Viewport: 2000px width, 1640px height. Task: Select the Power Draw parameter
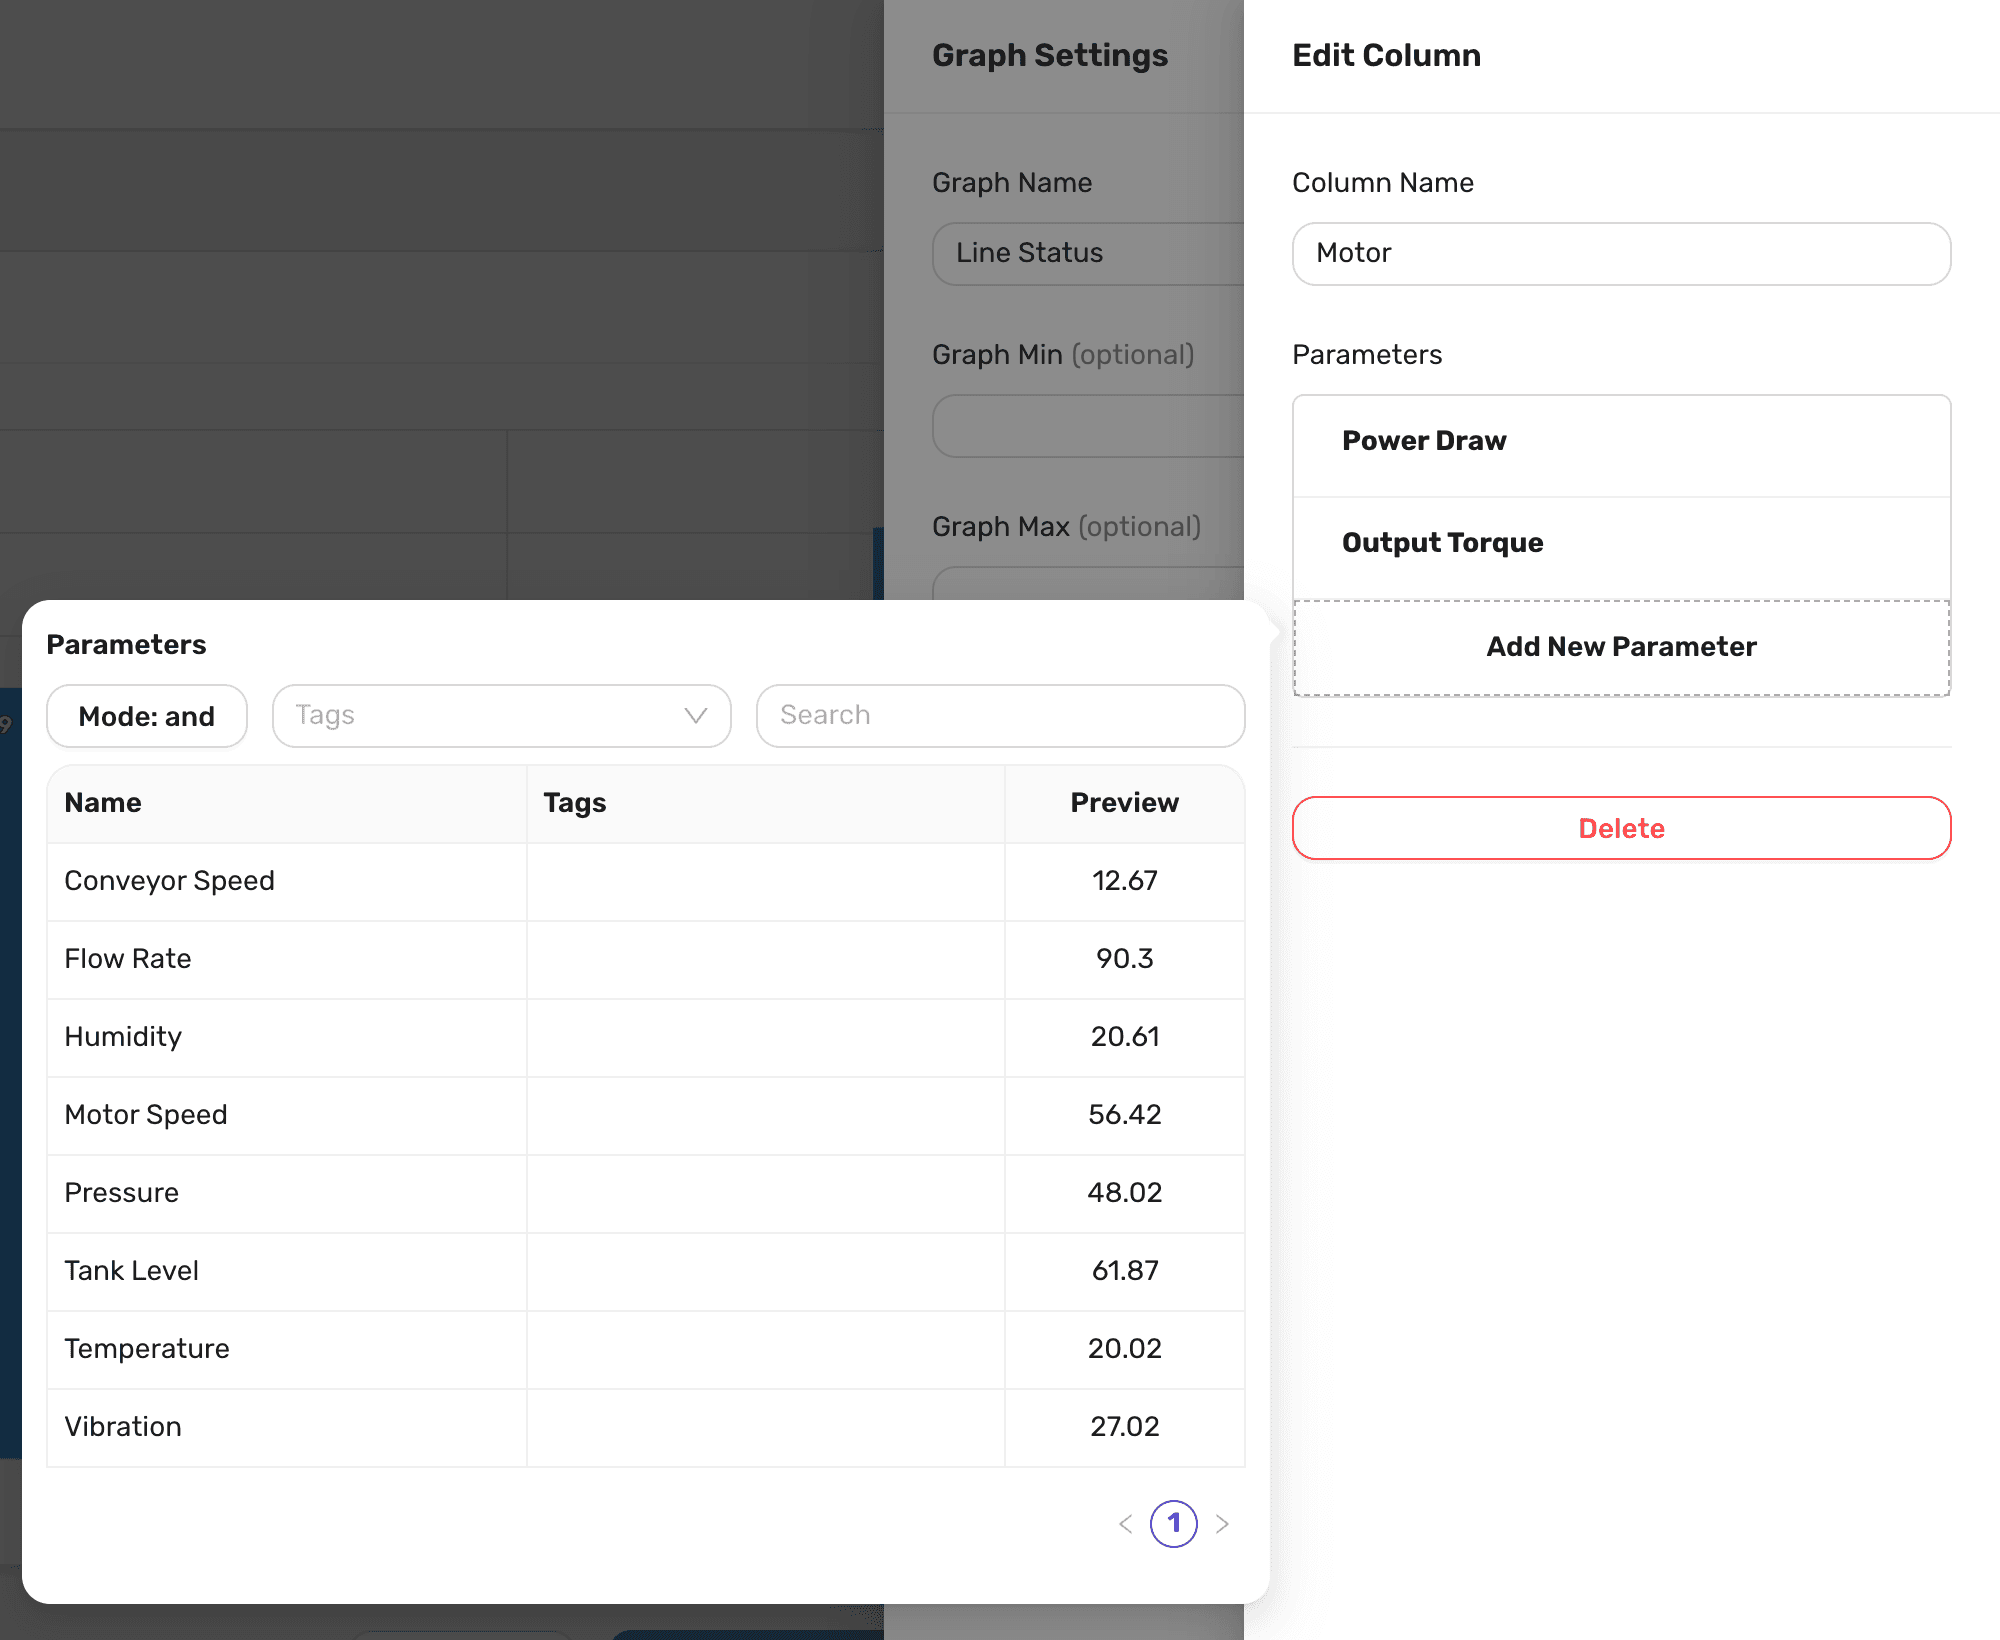[x=1621, y=446]
